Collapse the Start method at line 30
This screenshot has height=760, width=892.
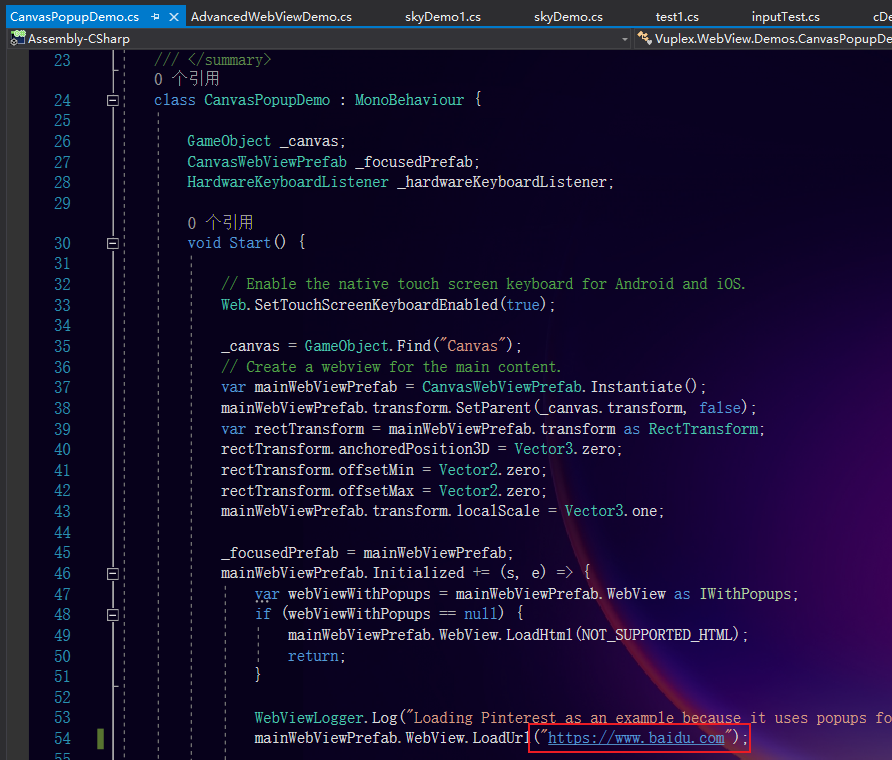[113, 243]
